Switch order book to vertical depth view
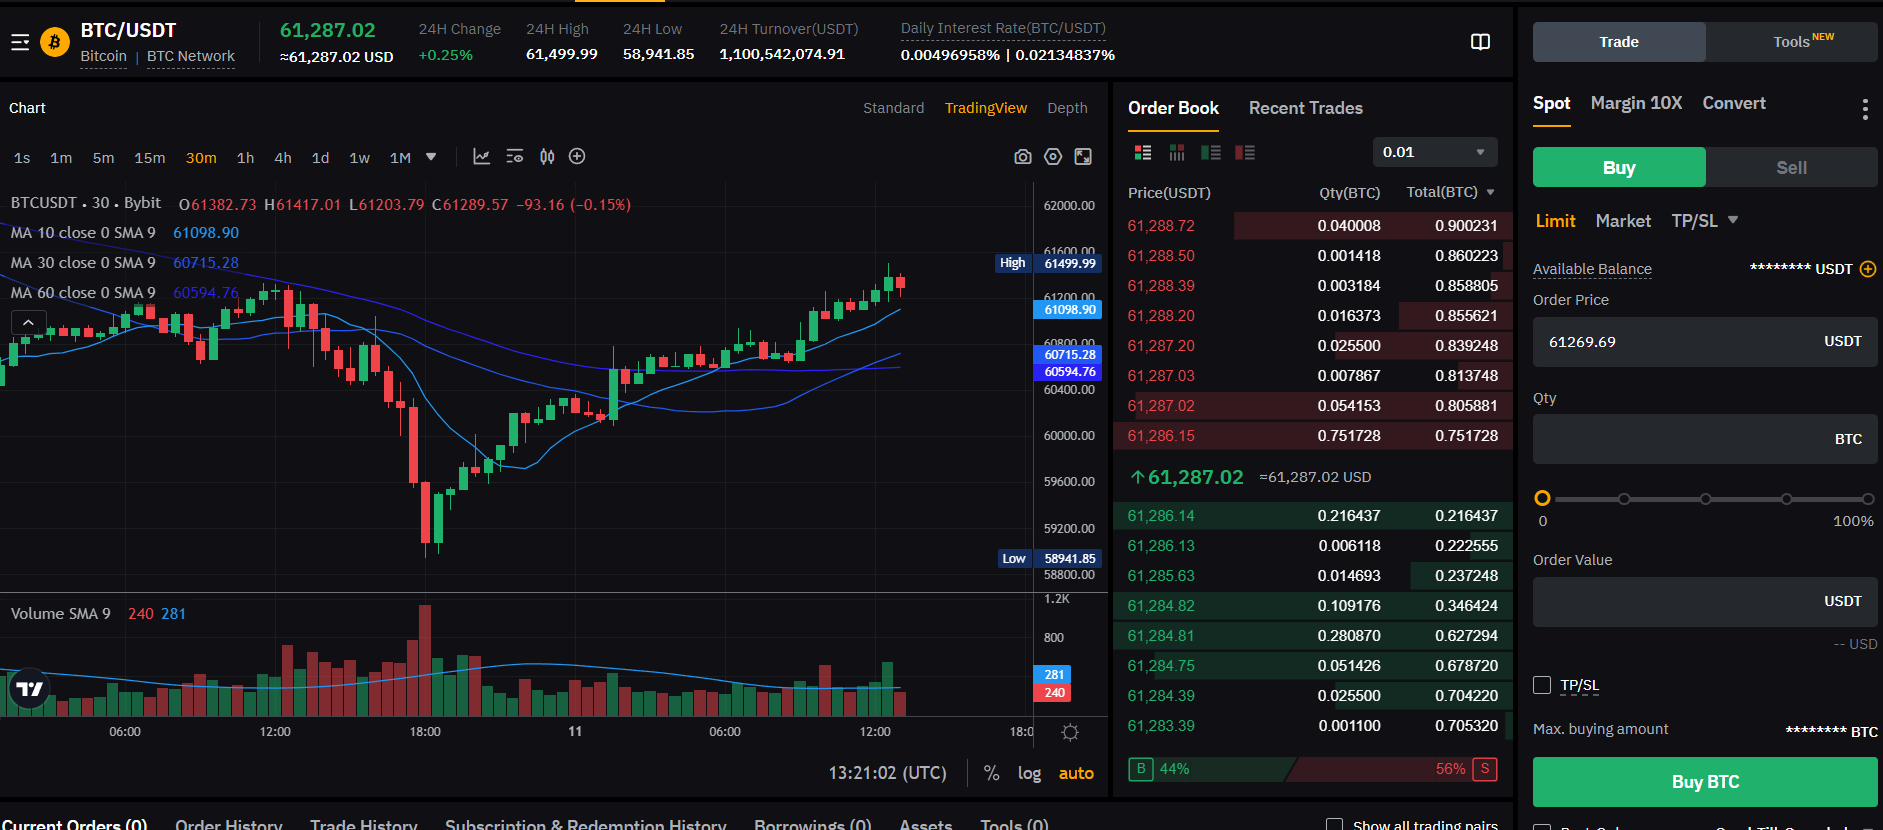The width and height of the screenshot is (1883, 830). 1177,152
